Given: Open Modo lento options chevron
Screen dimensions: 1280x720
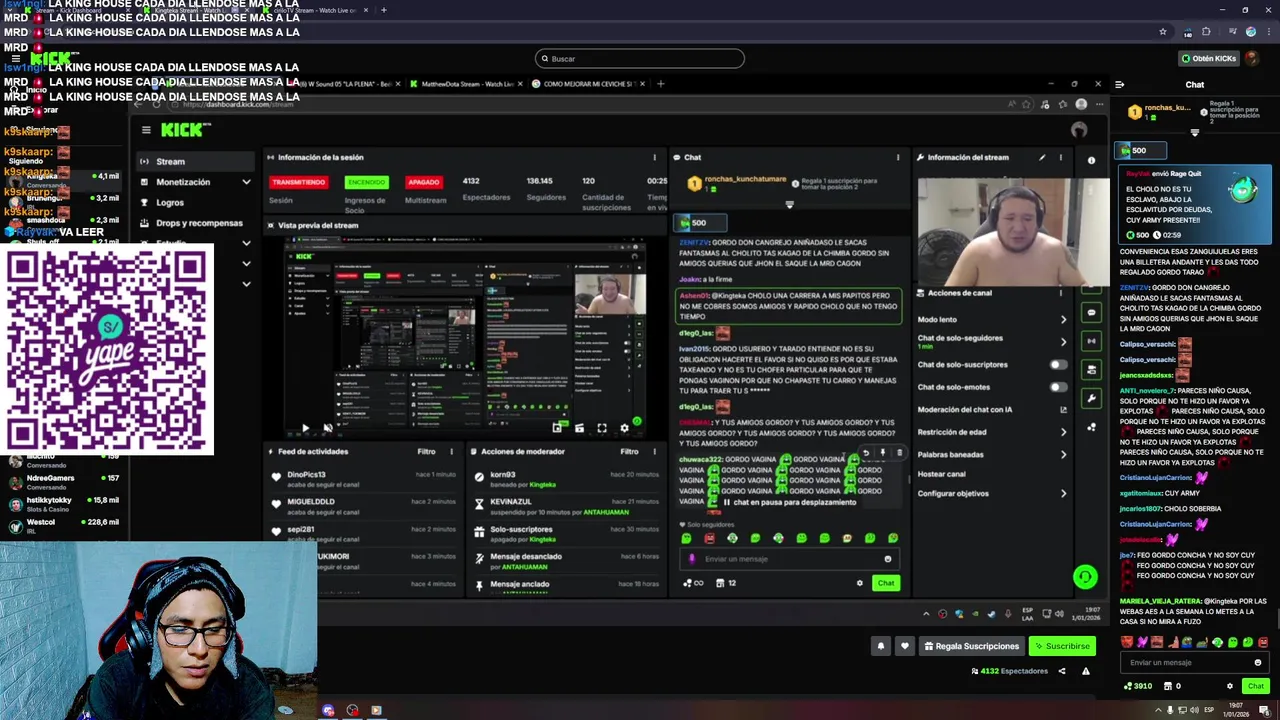Looking at the screenshot, I should tap(1063, 320).
